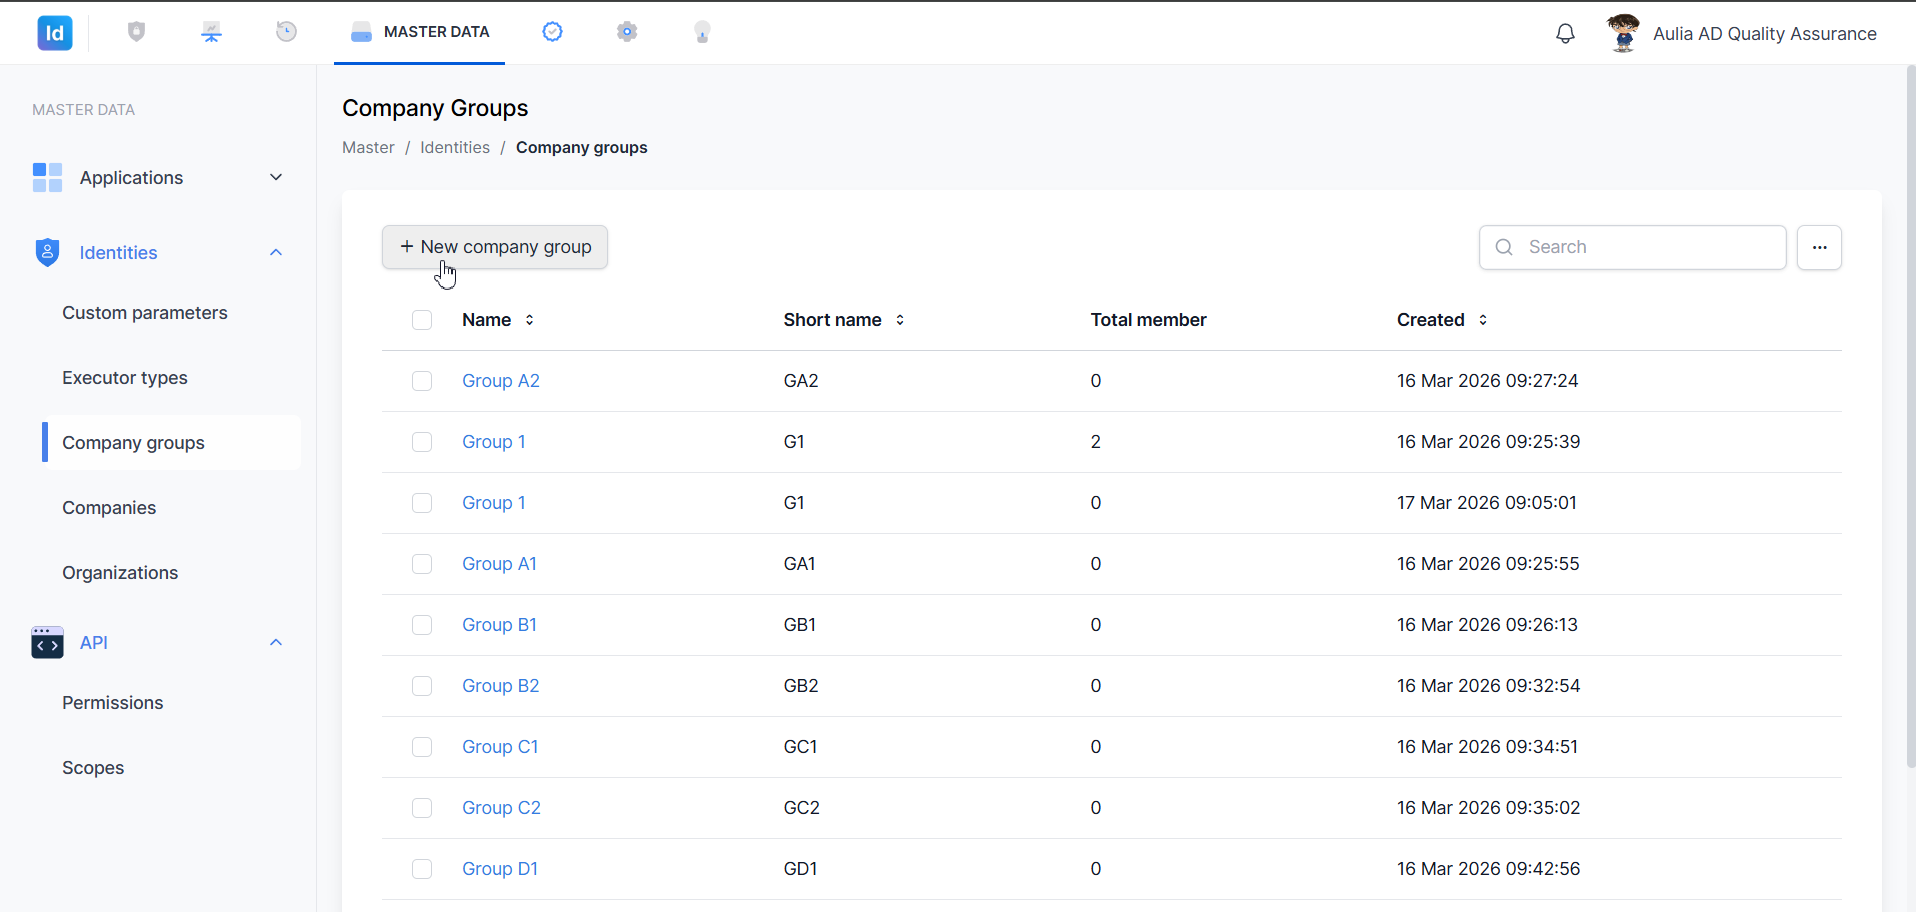Sort by Name column arrows
Image resolution: width=1916 pixels, height=912 pixels.
point(529,320)
